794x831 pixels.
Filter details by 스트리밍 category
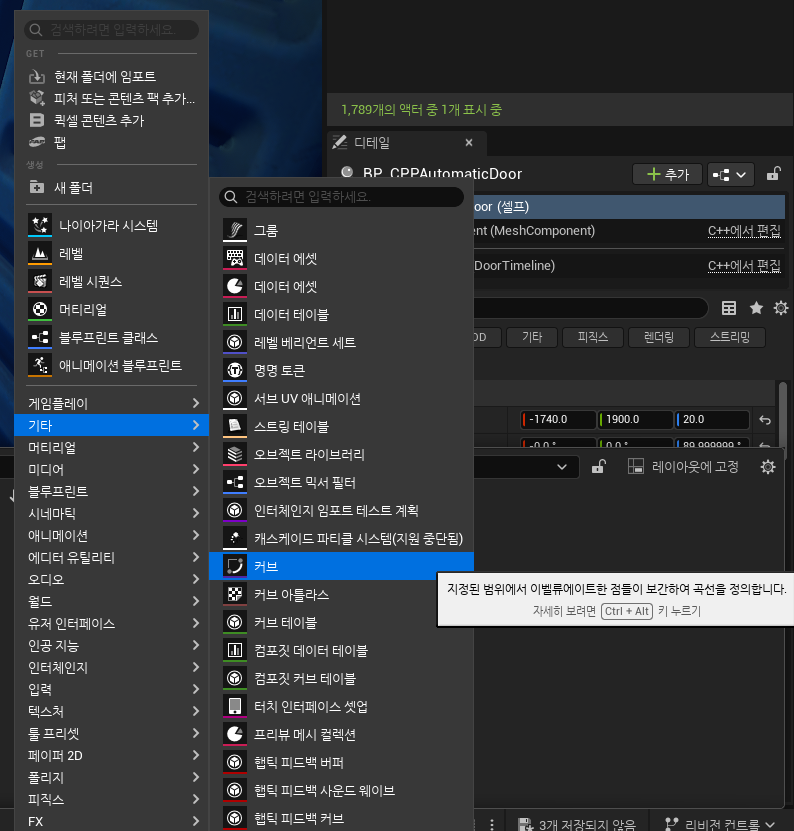coord(730,337)
